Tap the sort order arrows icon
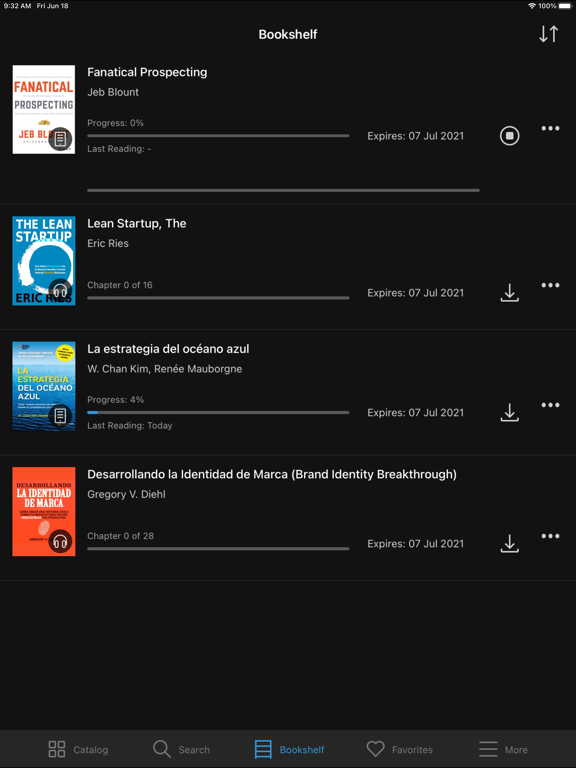Screen dimensions: 576x768 pyautogui.click(x=549, y=34)
